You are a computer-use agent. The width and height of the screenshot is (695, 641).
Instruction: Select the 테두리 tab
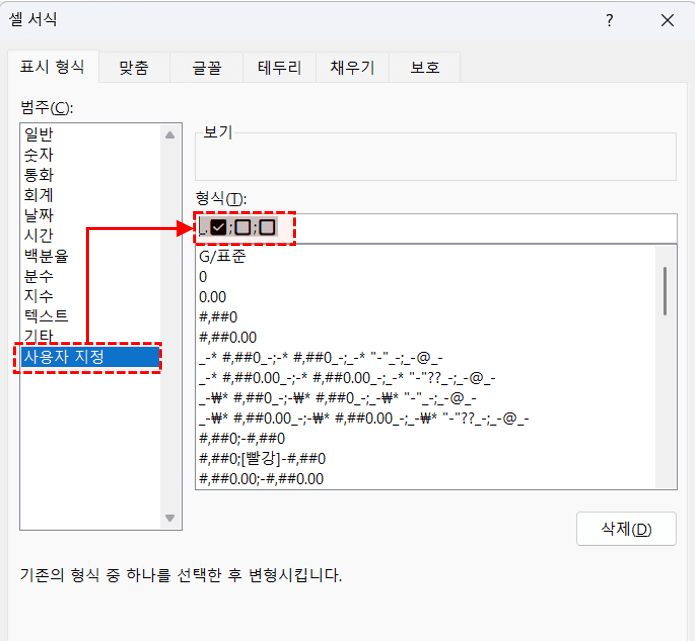(280, 68)
